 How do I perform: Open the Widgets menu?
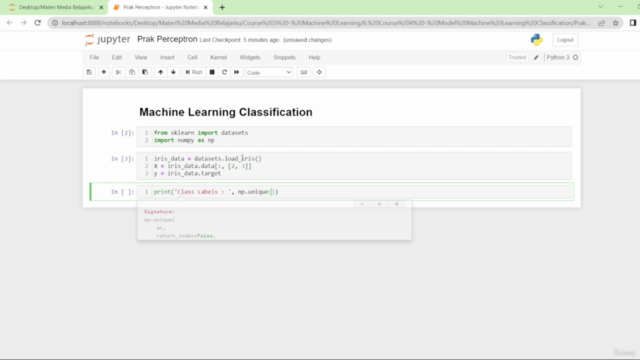point(250,58)
